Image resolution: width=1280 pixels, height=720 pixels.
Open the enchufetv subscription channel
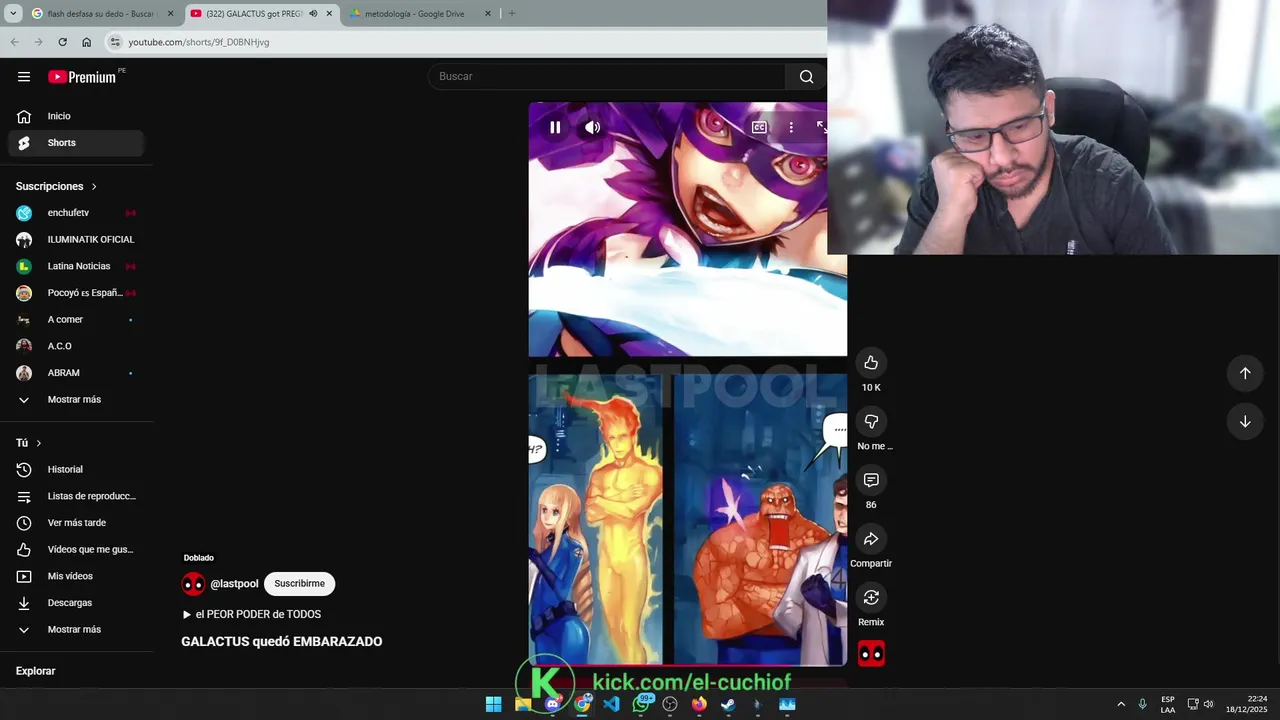click(76, 213)
